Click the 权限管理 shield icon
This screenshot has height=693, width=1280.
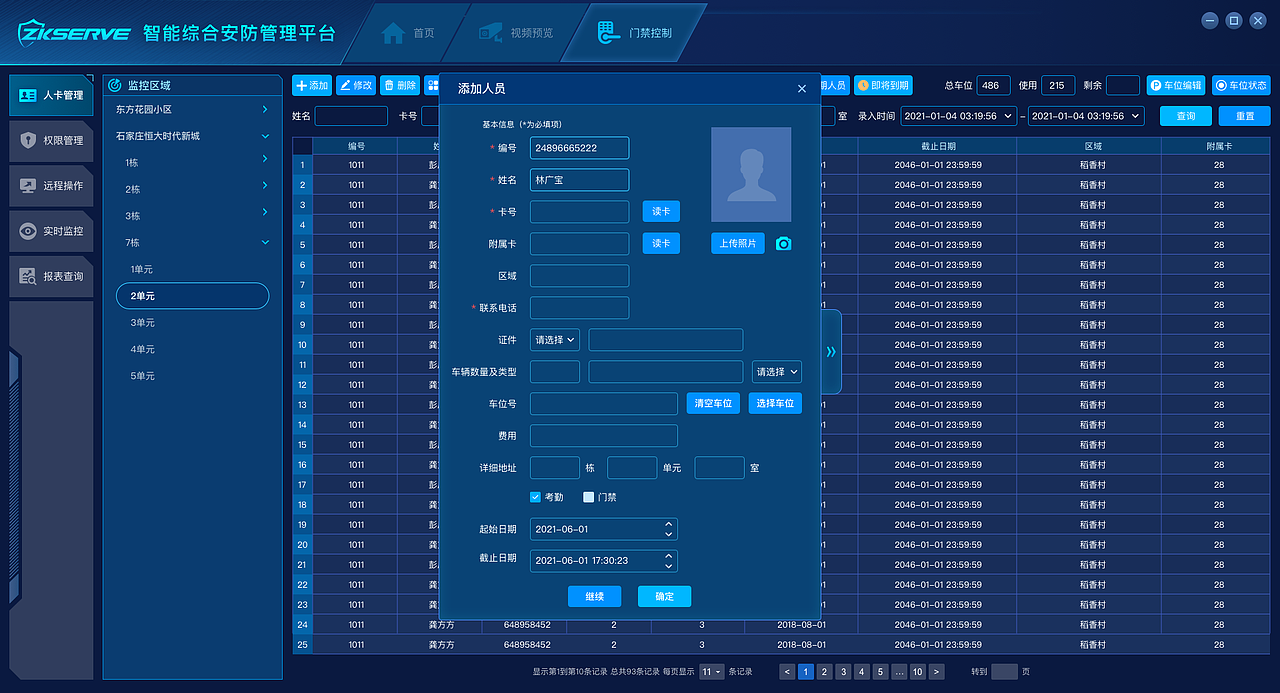(x=28, y=141)
